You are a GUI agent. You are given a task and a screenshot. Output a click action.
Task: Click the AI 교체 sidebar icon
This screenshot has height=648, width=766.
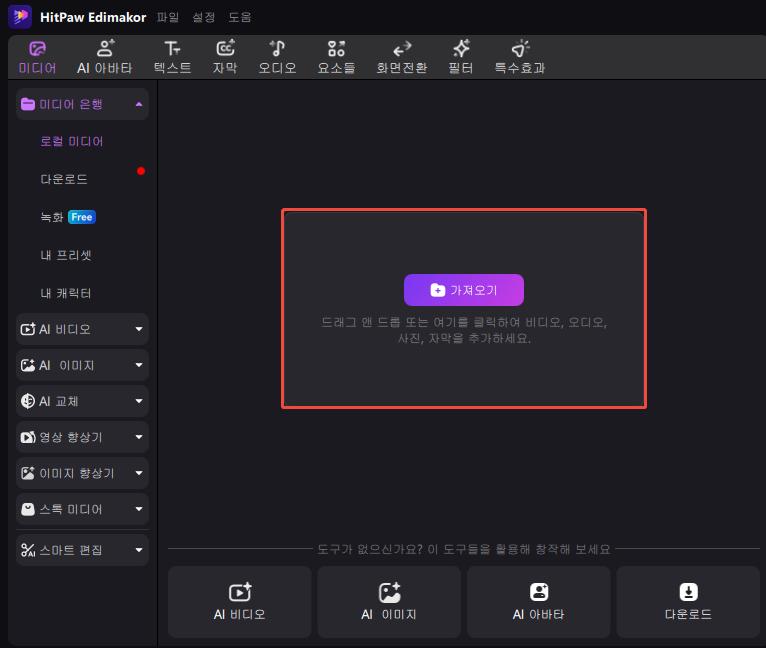pyautogui.click(x=28, y=401)
